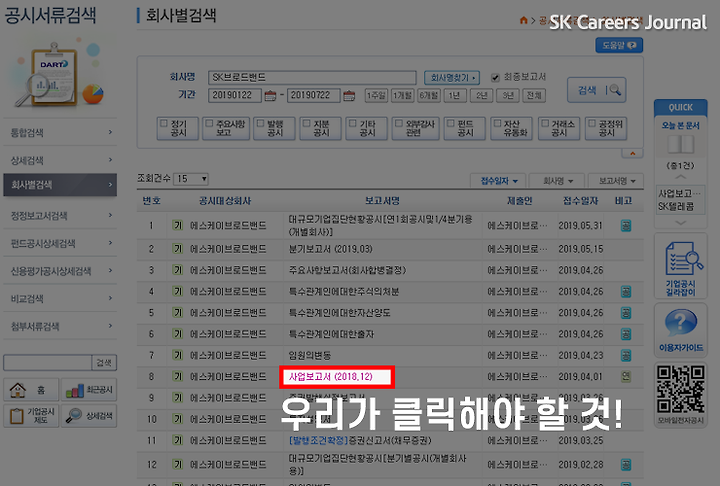Click 비고 icon for 특수관계인에대한출자
Viewport: 720px width, 486px height.
coord(625,334)
